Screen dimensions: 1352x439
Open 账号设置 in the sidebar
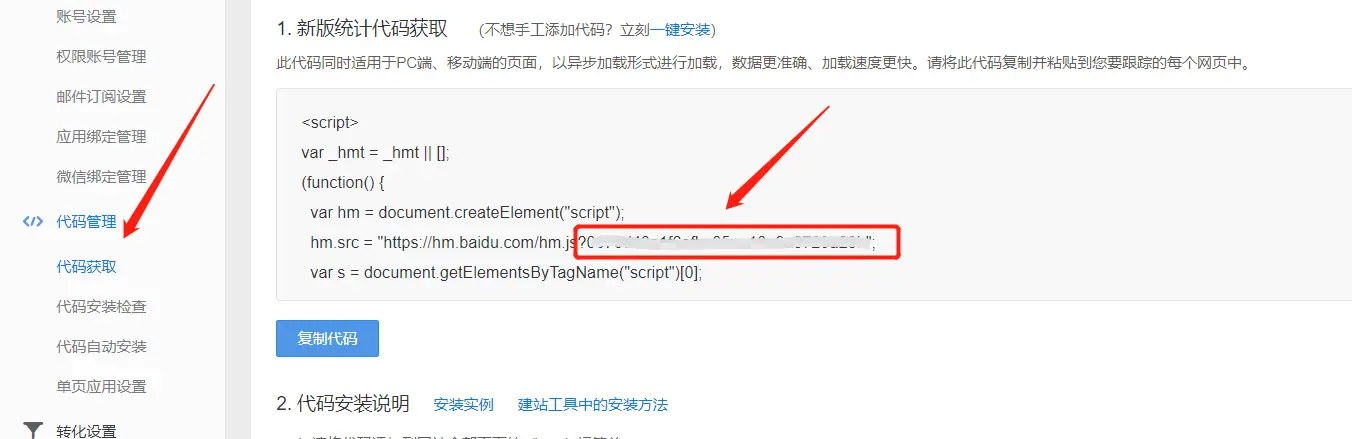(x=86, y=16)
